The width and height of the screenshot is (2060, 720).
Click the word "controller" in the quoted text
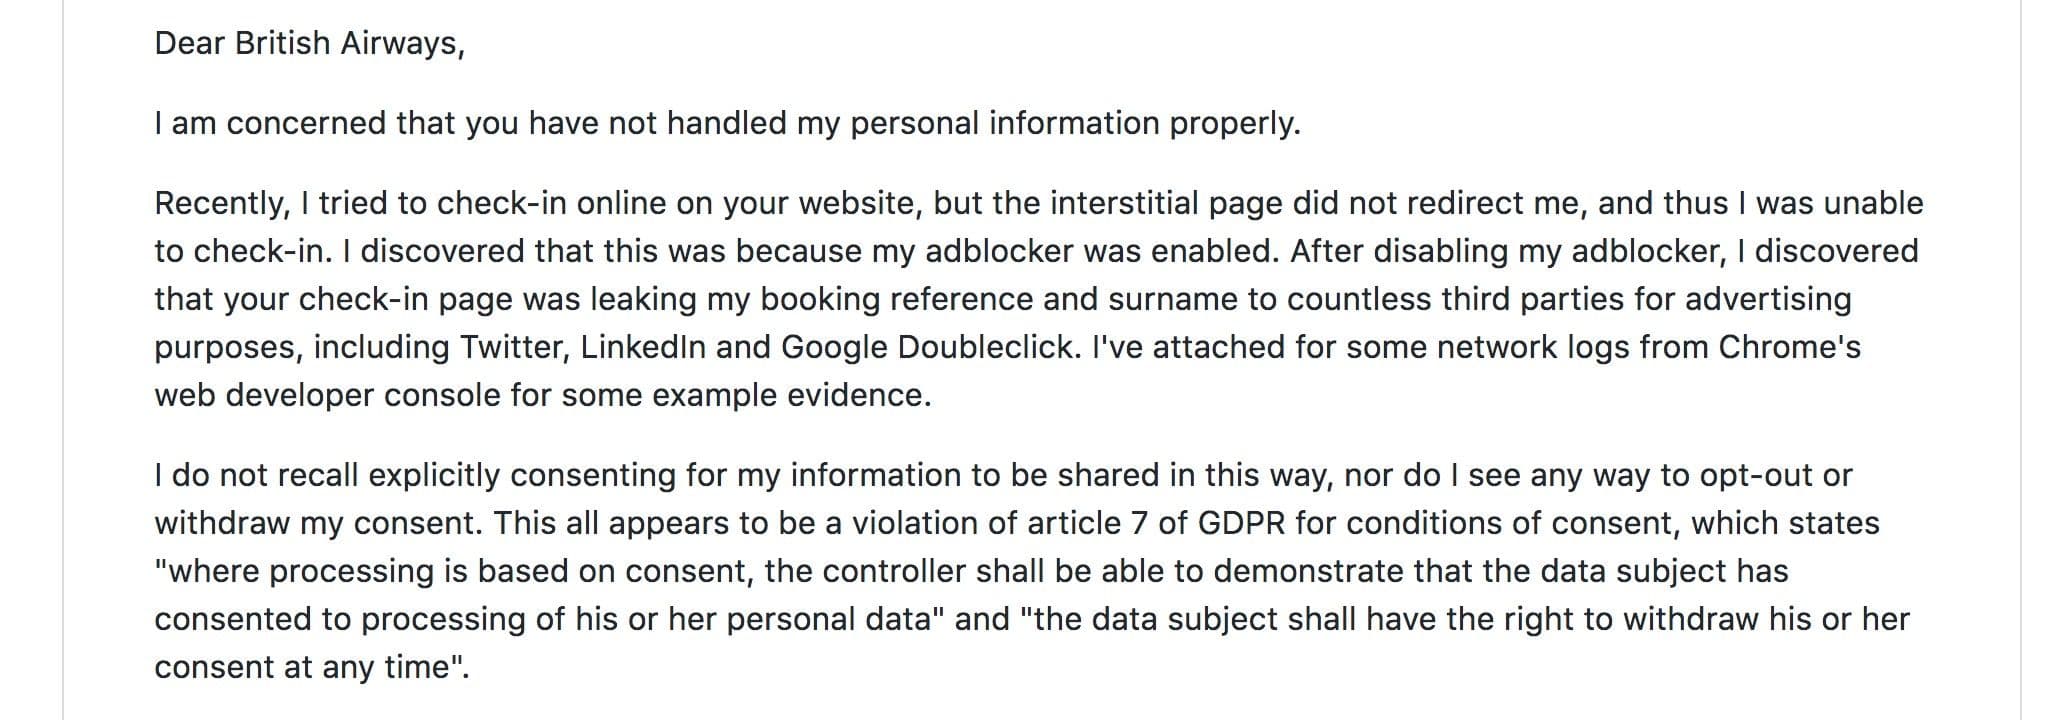point(893,571)
